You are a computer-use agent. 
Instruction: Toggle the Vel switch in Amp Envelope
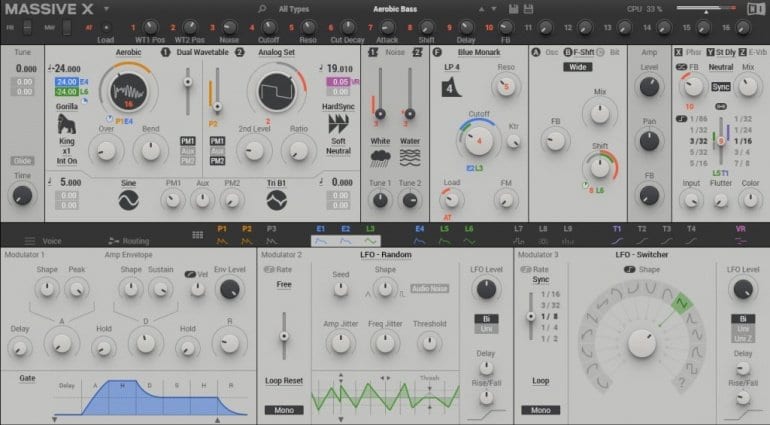tap(190, 274)
